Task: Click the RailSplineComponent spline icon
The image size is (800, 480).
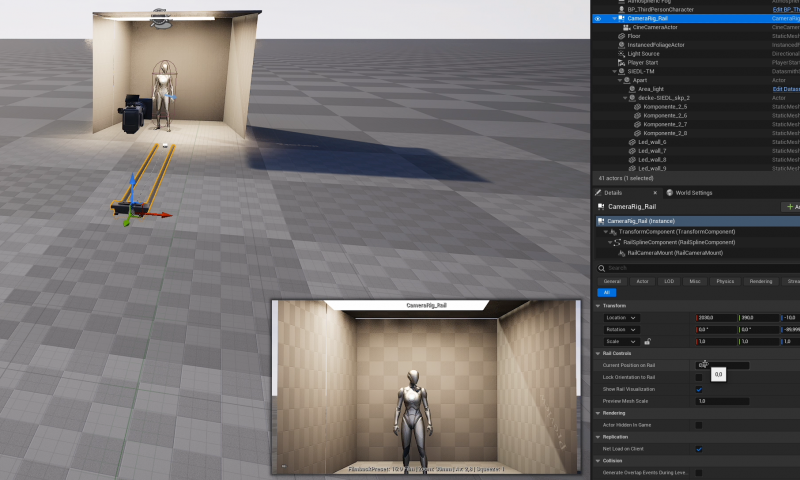Action: tap(619, 242)
